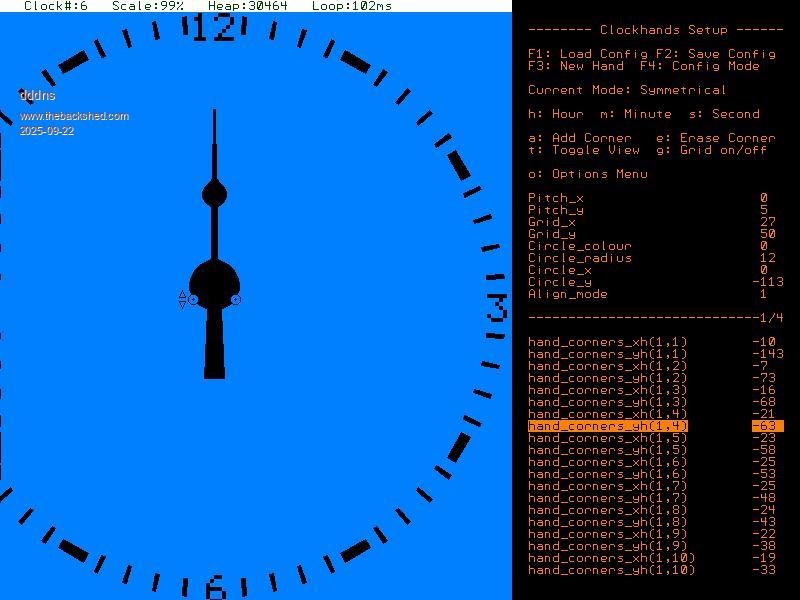Select the 'h: Hour' hand option
This screenshot has height=600, width=800.
click(556, 114)
